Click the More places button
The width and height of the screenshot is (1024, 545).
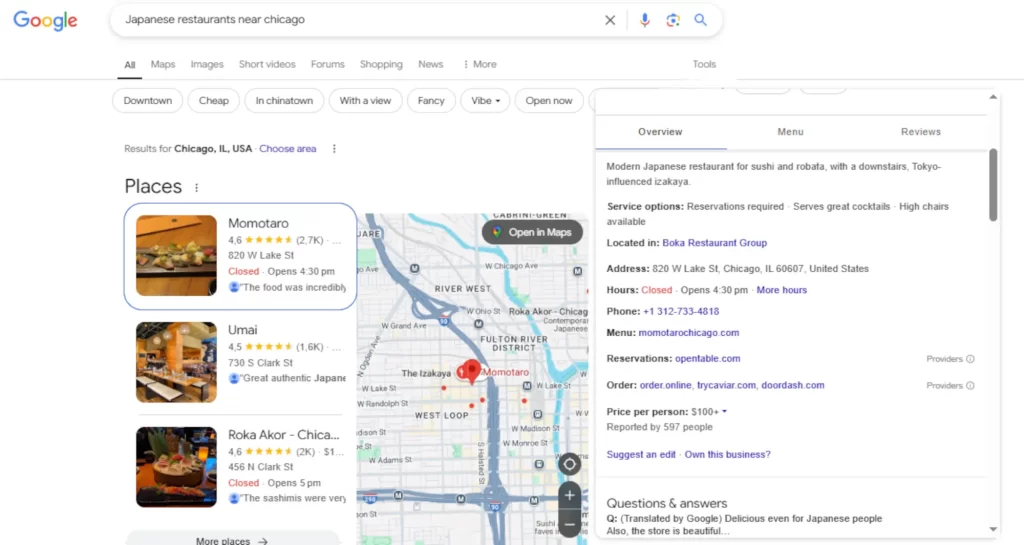(x=232, y=540)
